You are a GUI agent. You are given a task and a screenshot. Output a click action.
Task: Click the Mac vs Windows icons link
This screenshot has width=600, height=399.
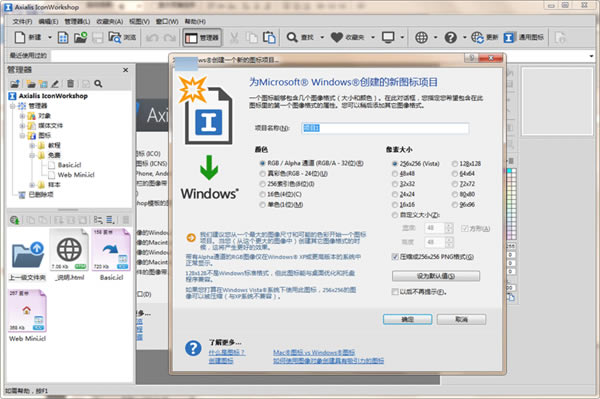314,352
